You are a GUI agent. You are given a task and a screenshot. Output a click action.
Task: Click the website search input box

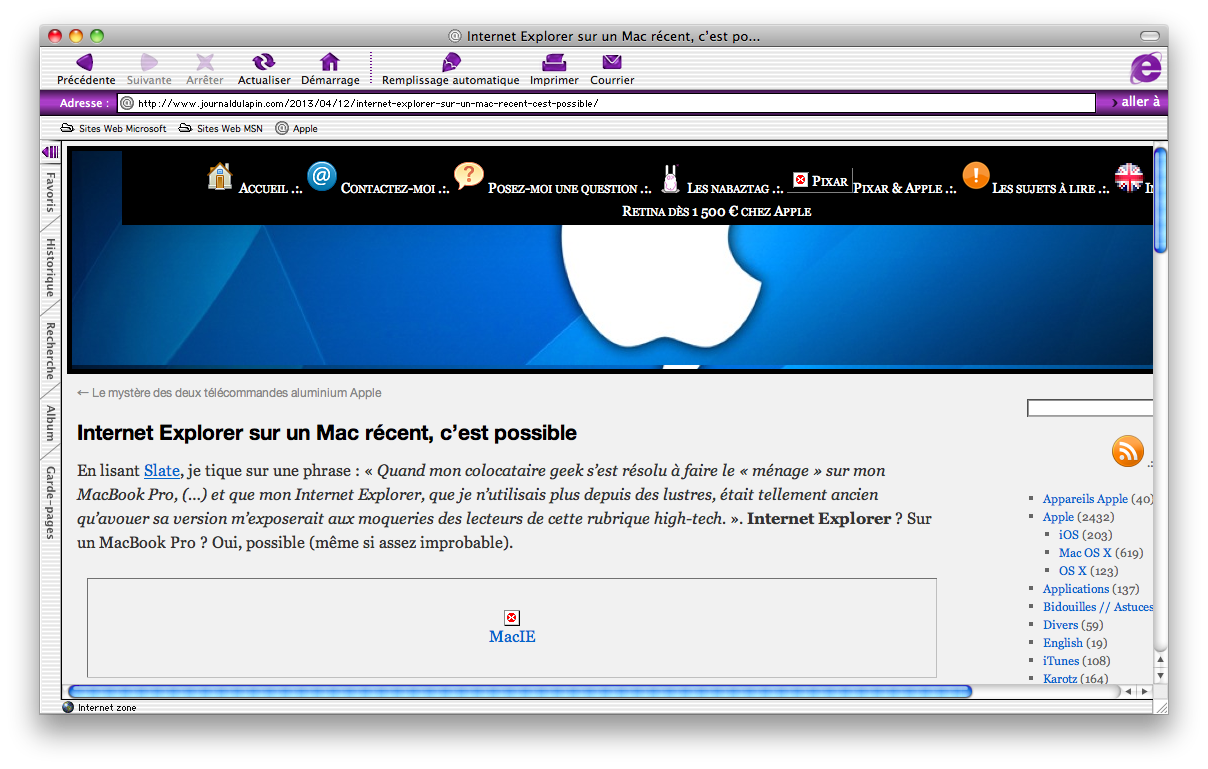[x=1089, y=408]
